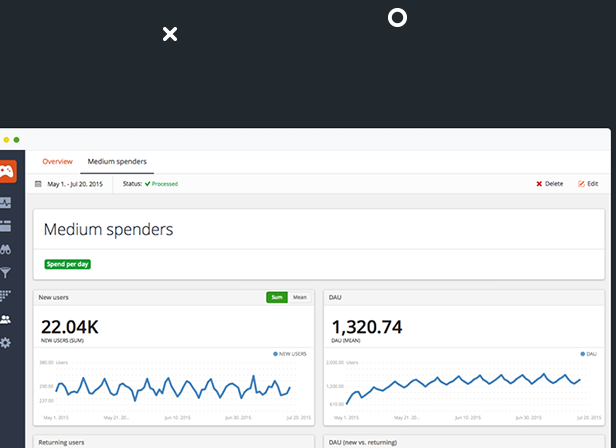Click the DAU line chart
The height and width of the screenshot is (448, 616).
tap(463, 387)
